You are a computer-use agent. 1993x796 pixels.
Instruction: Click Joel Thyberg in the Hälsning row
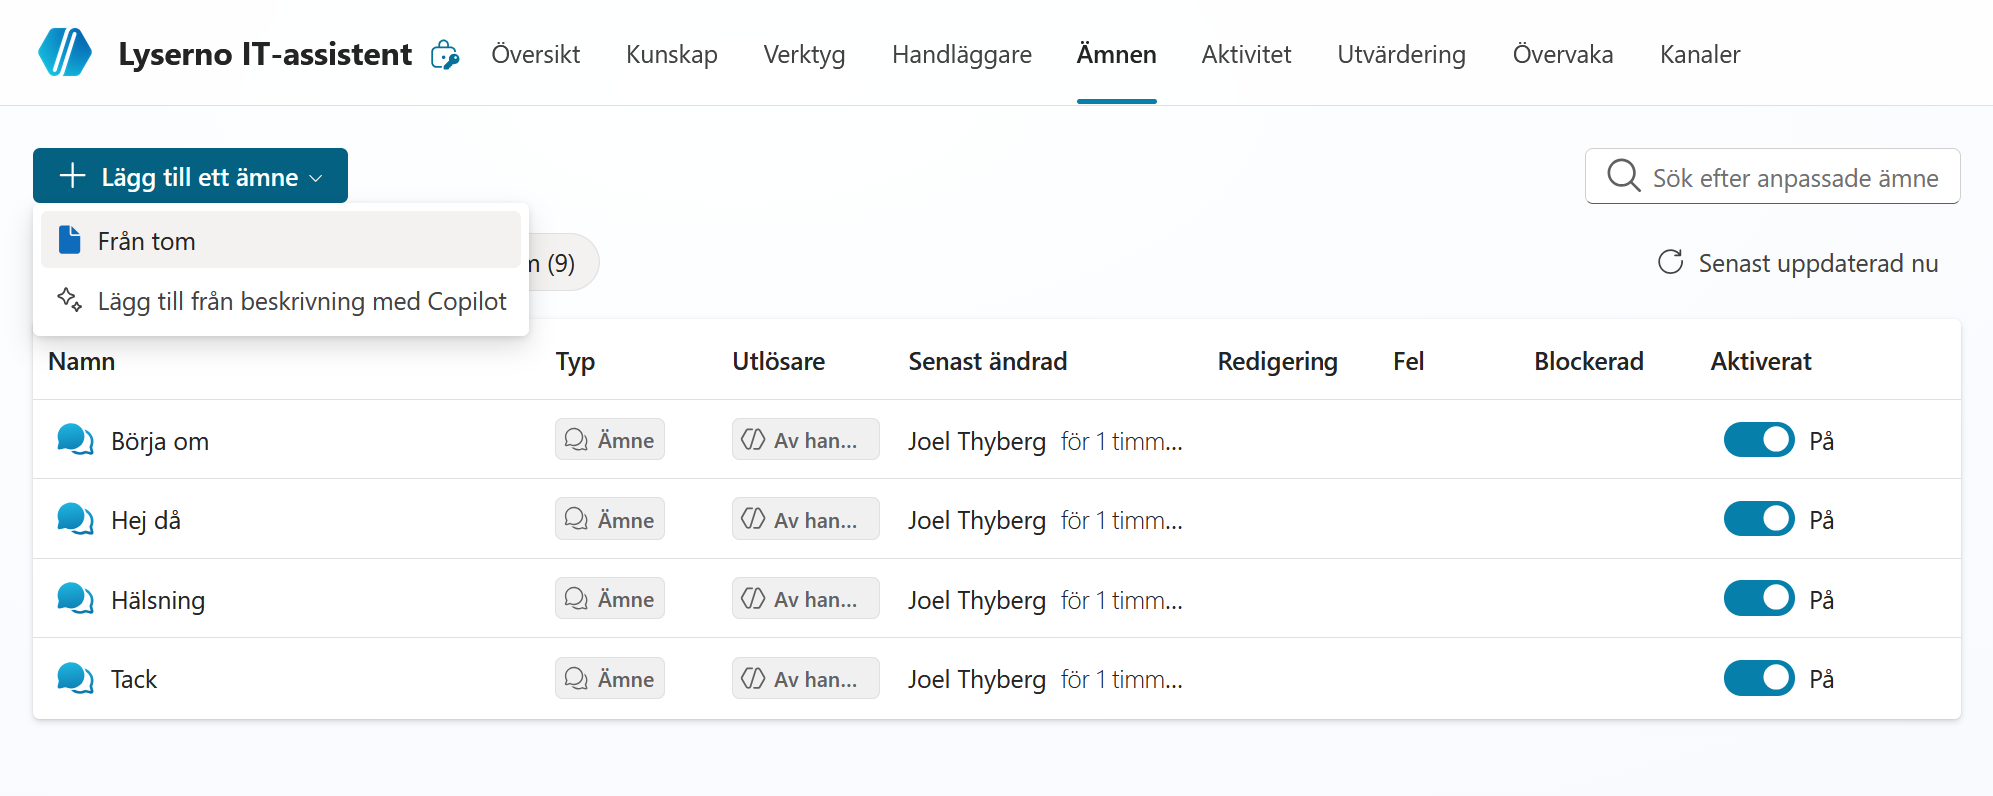pos(976,600)
